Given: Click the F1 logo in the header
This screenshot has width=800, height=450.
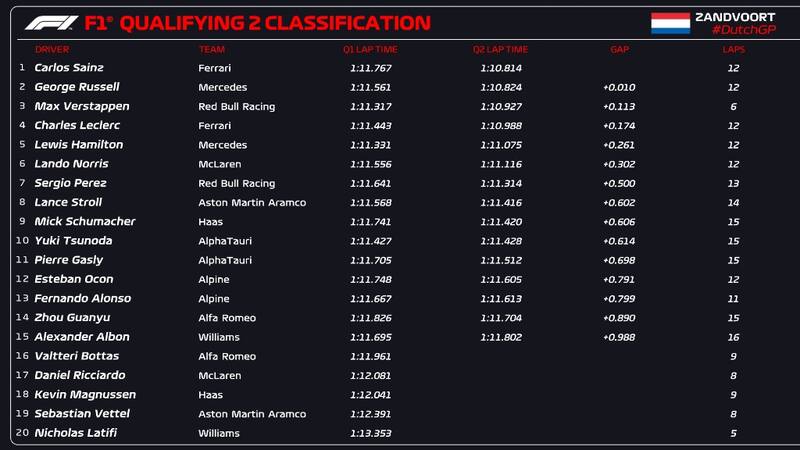Looking at the screenshot, I should [x=50, y=22].
